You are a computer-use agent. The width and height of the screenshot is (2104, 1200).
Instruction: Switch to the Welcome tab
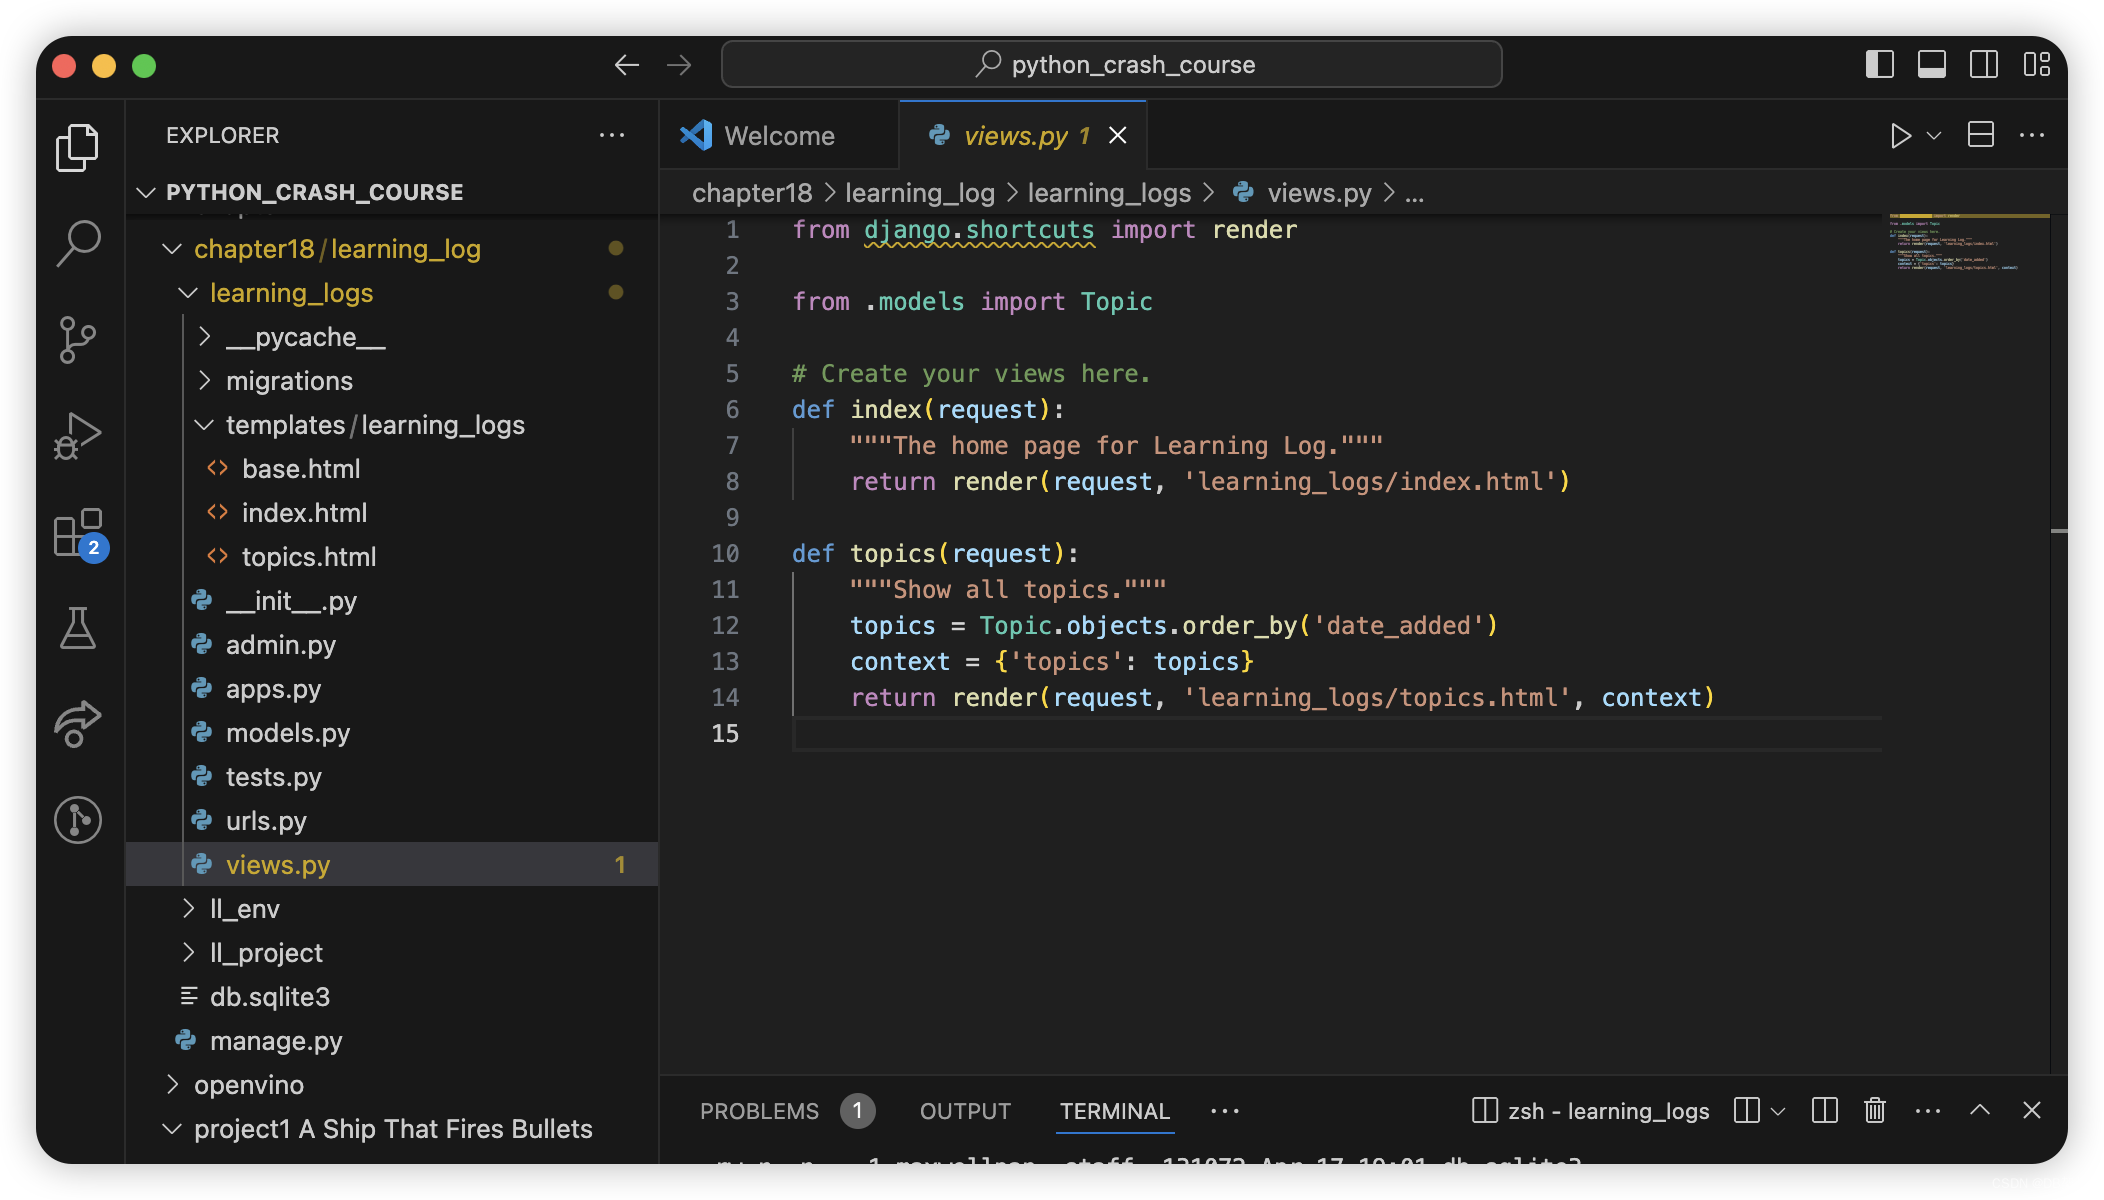pyautogui.click(x=778, y=135)
